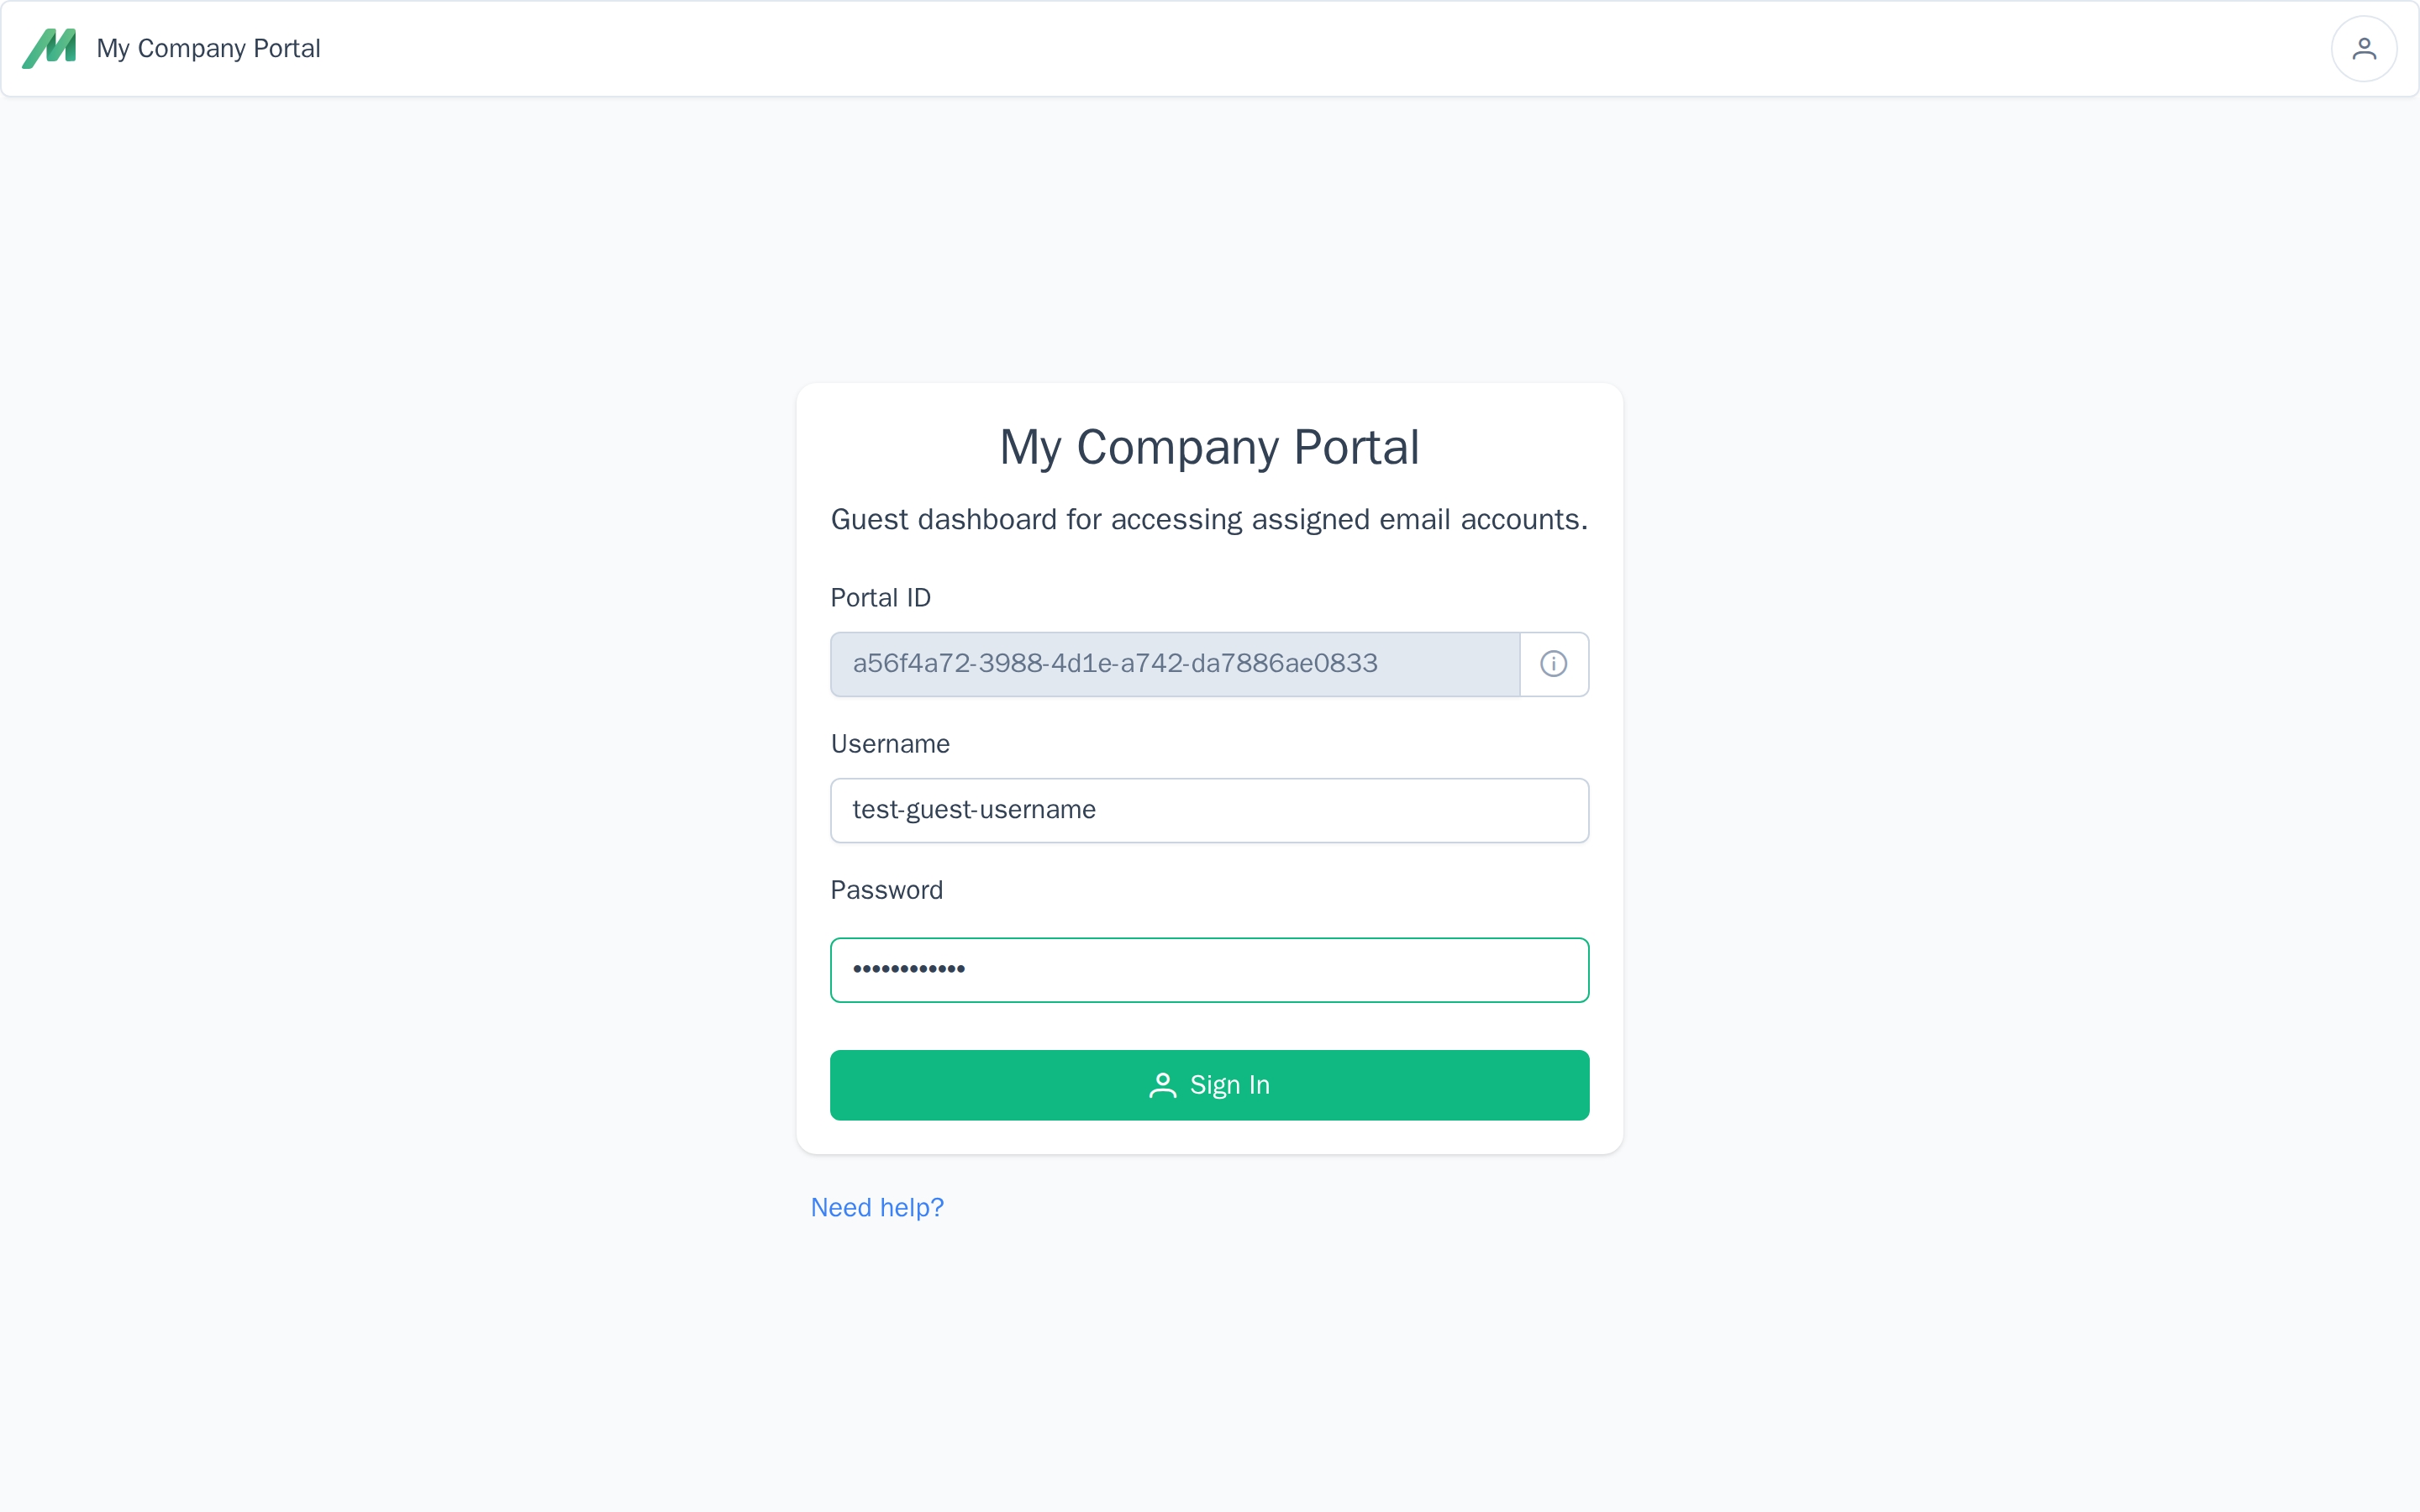2420x1512 pixels.
Task: Click the large My Company Portal heading
Action: (1209, 447)
